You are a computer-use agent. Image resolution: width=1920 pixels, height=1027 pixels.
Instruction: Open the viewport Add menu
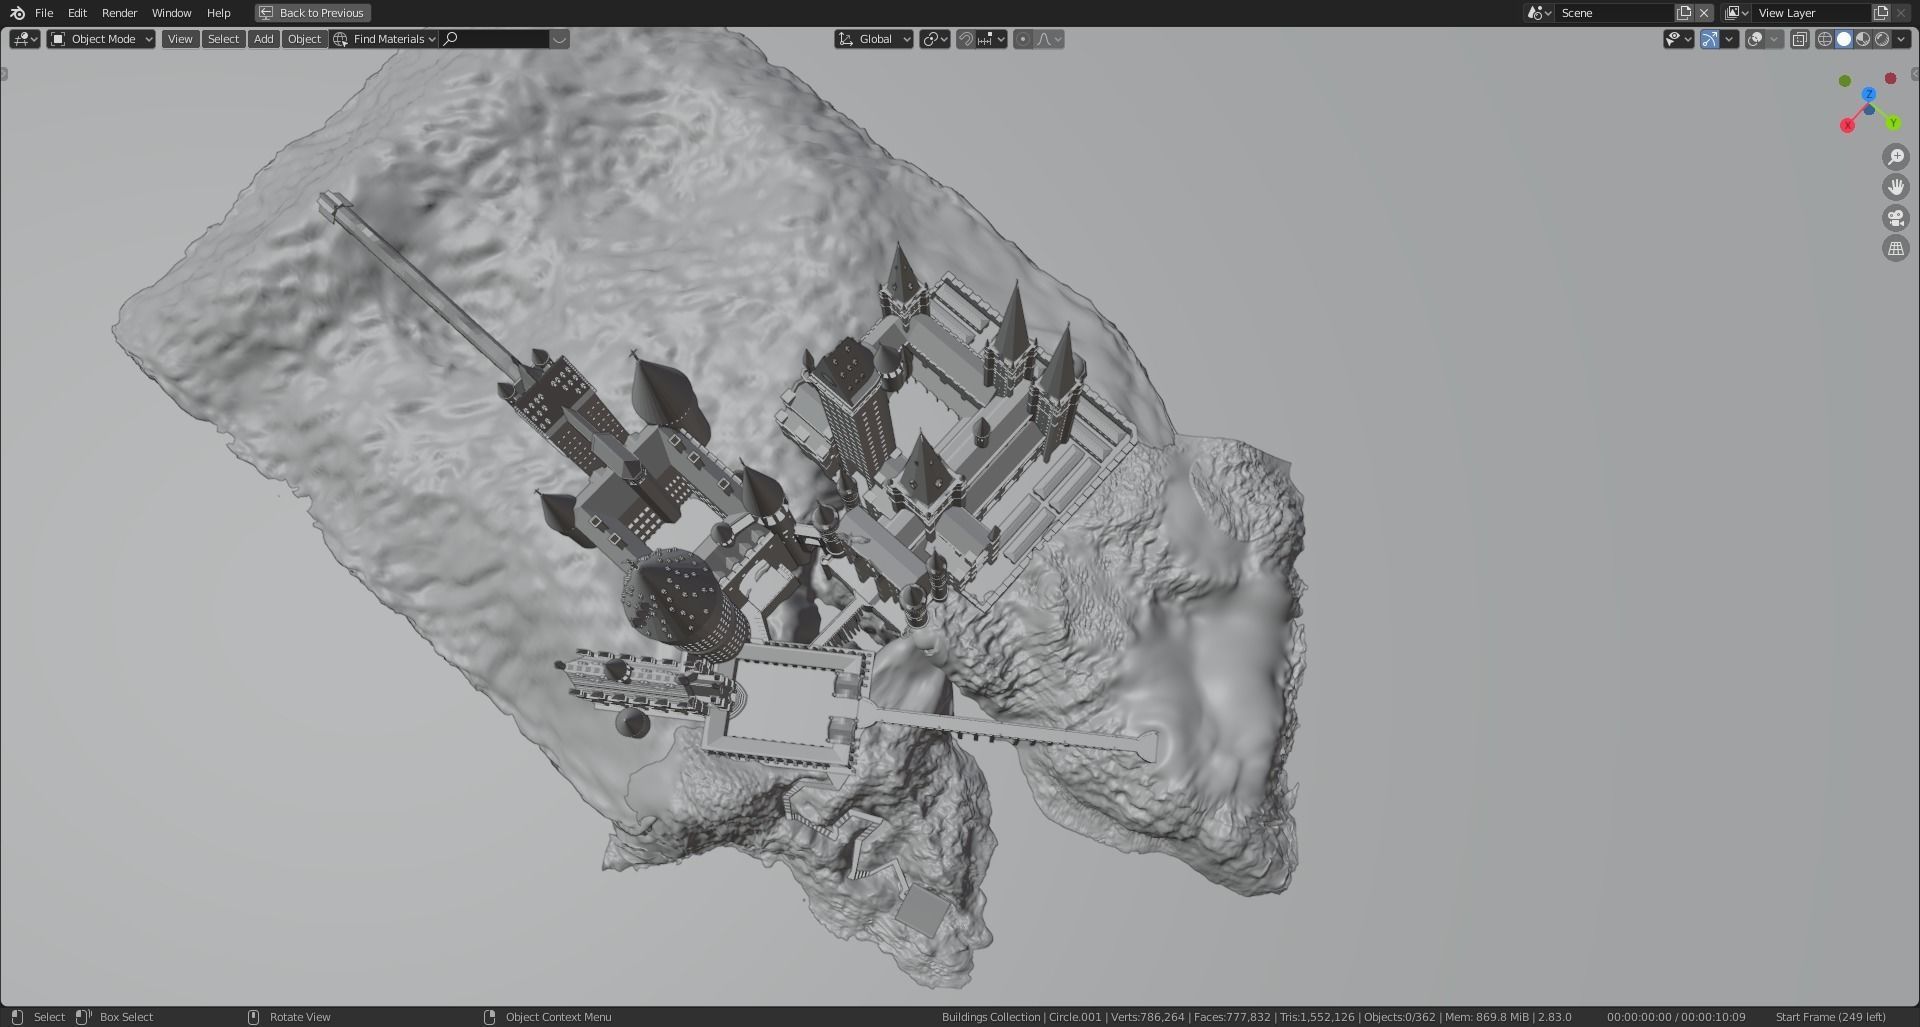coord(263,39)
